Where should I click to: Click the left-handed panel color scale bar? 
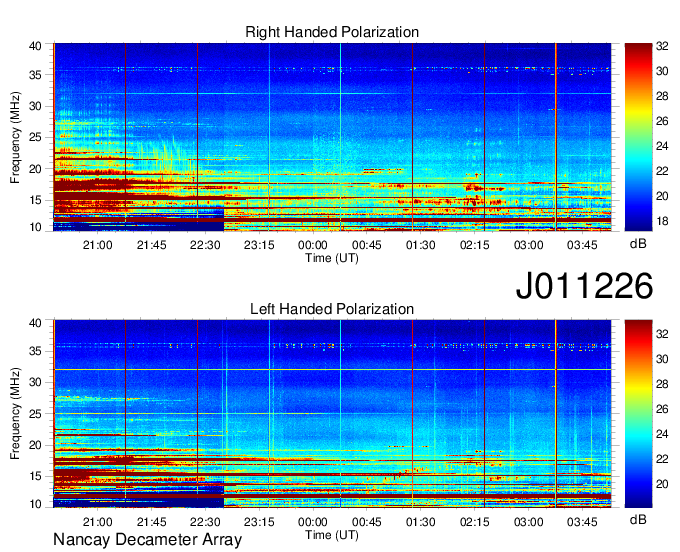click(x=638, y=414)
